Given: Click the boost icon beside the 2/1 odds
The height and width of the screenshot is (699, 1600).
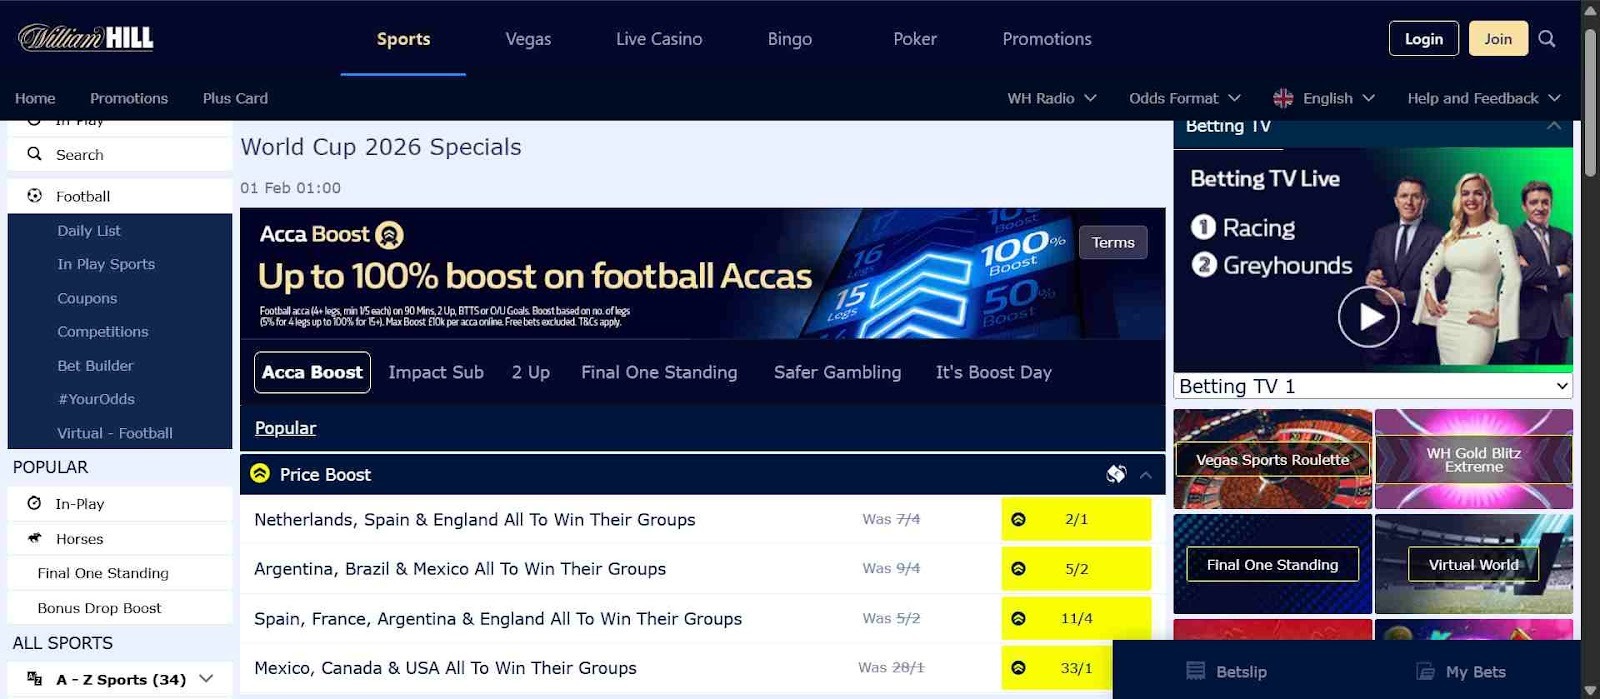Looking at the screenshot, I should click(x=1019, y=519).
